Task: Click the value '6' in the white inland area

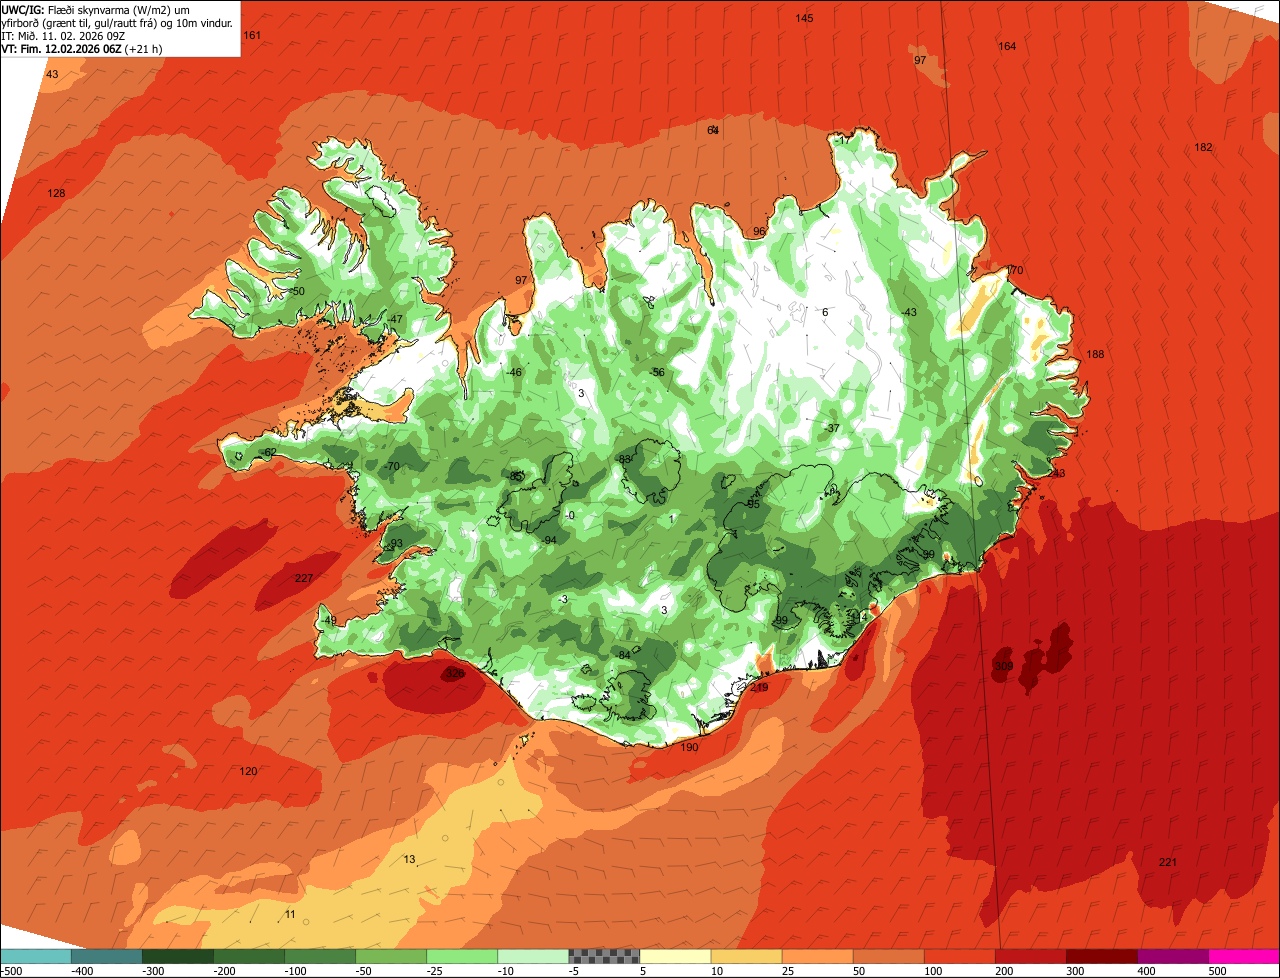Action: tap(825, 313)
